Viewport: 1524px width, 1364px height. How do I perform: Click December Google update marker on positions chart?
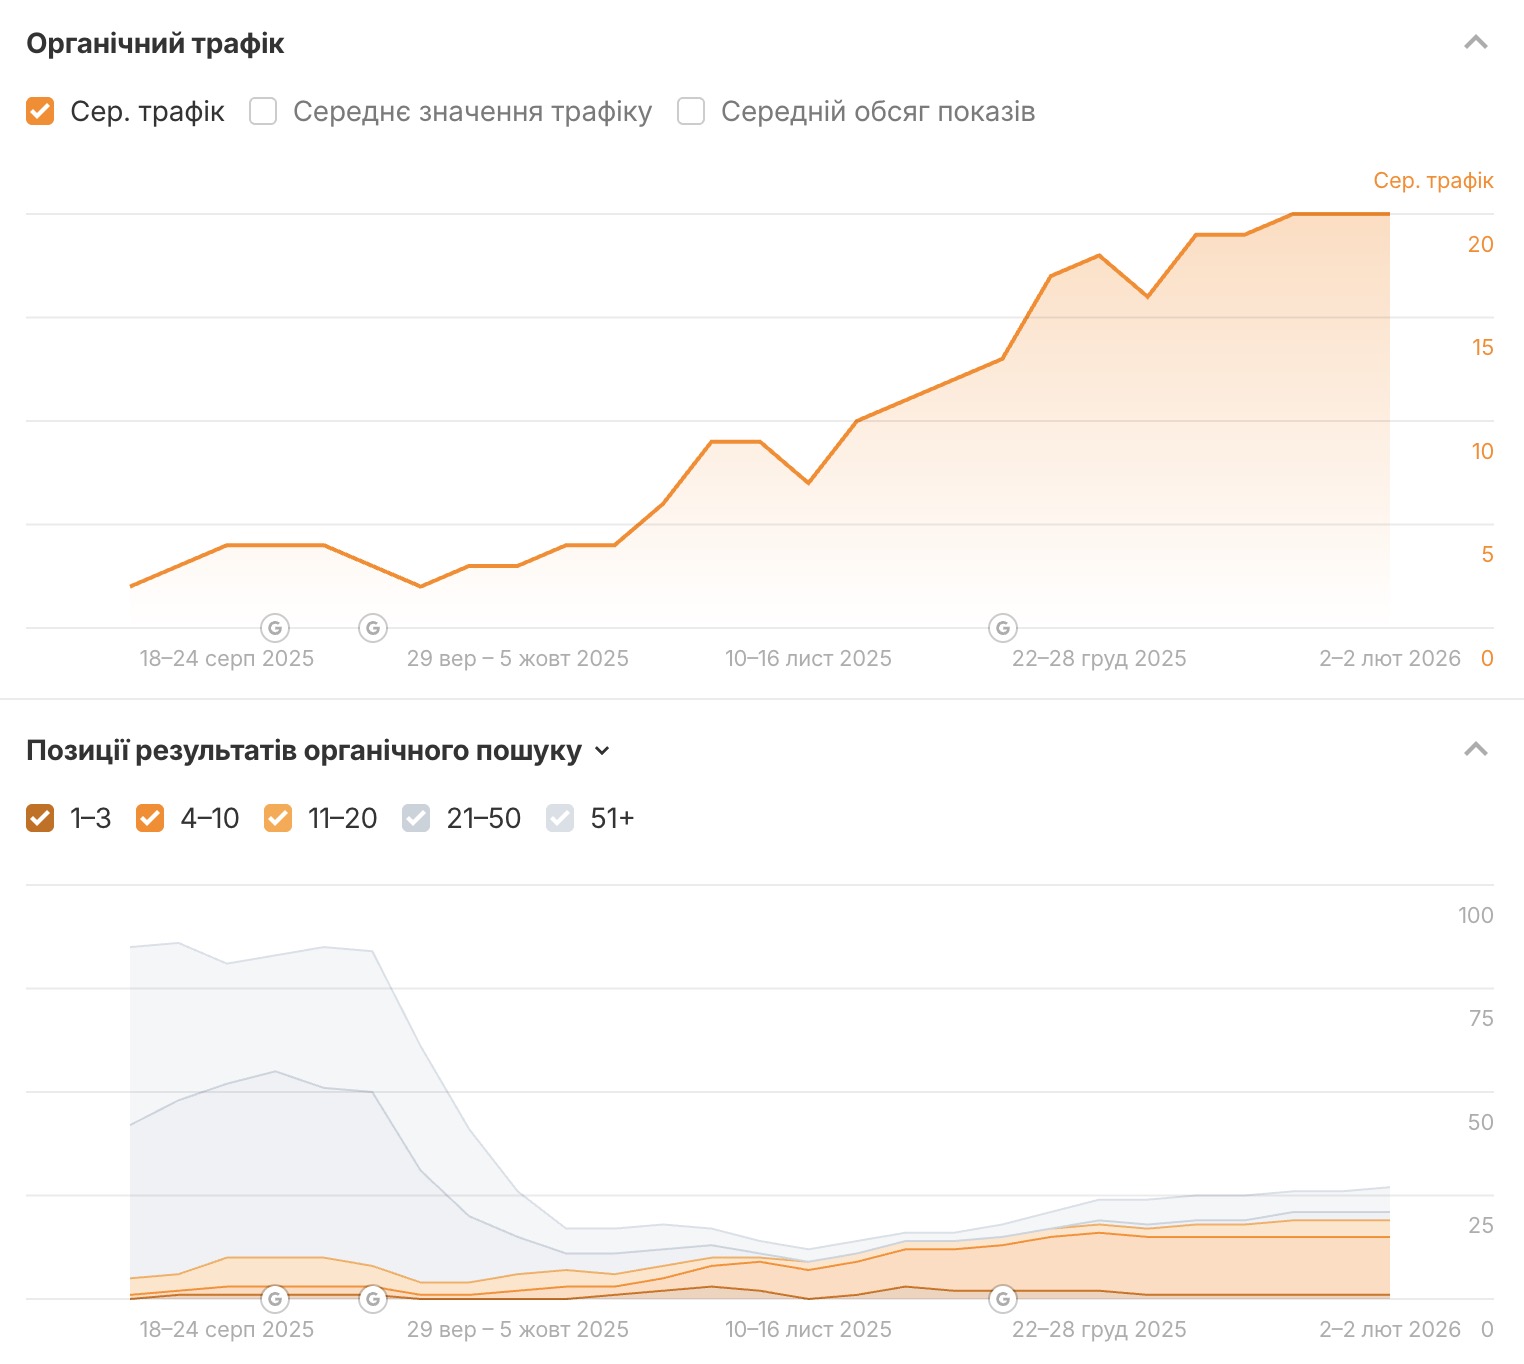pyautogui.click(x=1003, y=1299)
